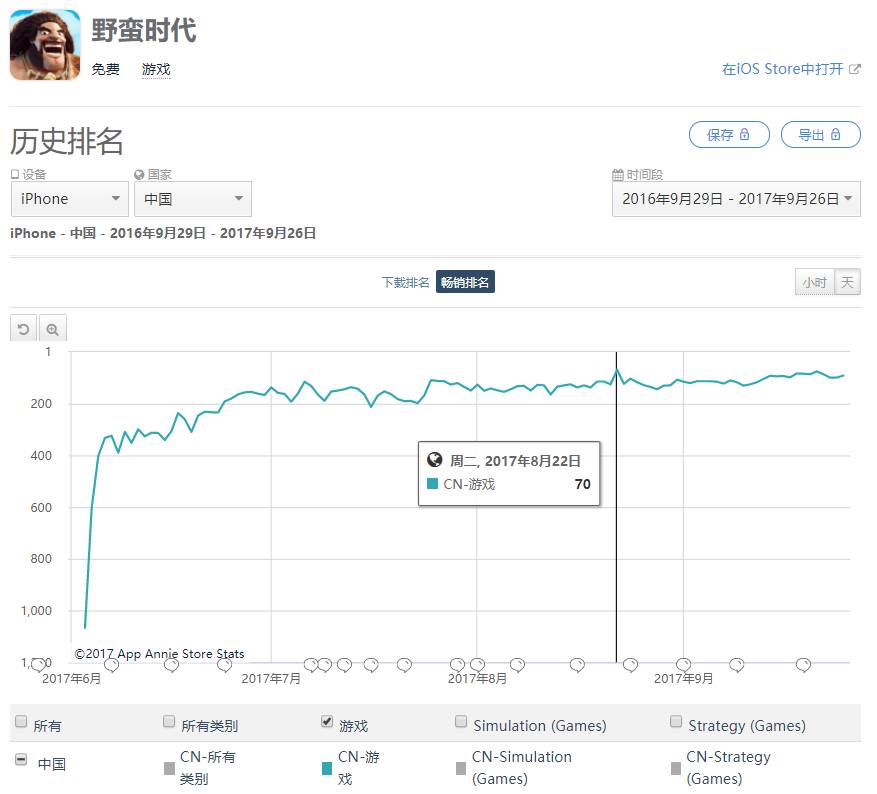Click the teal CN-游戏 legend color swatch

(x=327, y=769)
